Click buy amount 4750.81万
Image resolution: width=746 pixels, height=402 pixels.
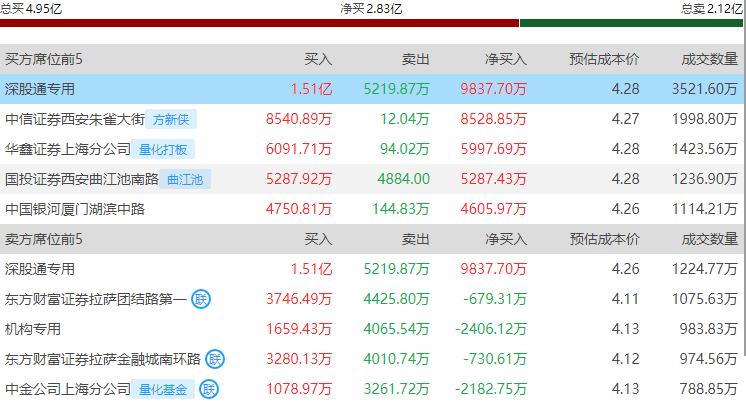tap(299, 209)
